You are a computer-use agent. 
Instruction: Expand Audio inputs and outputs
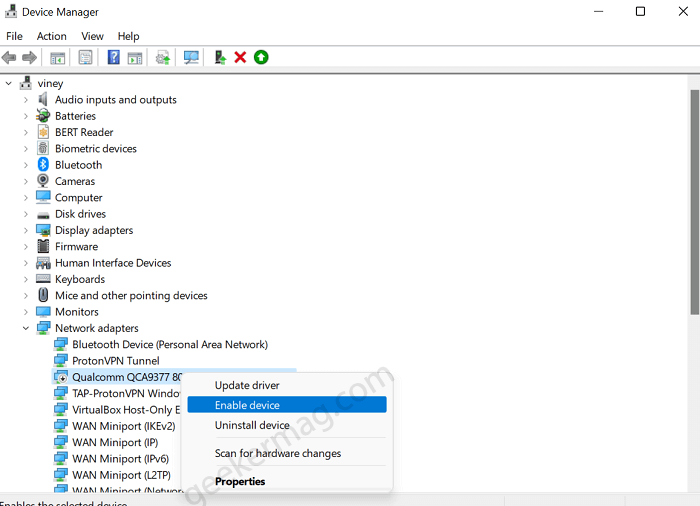click(26, 100)
